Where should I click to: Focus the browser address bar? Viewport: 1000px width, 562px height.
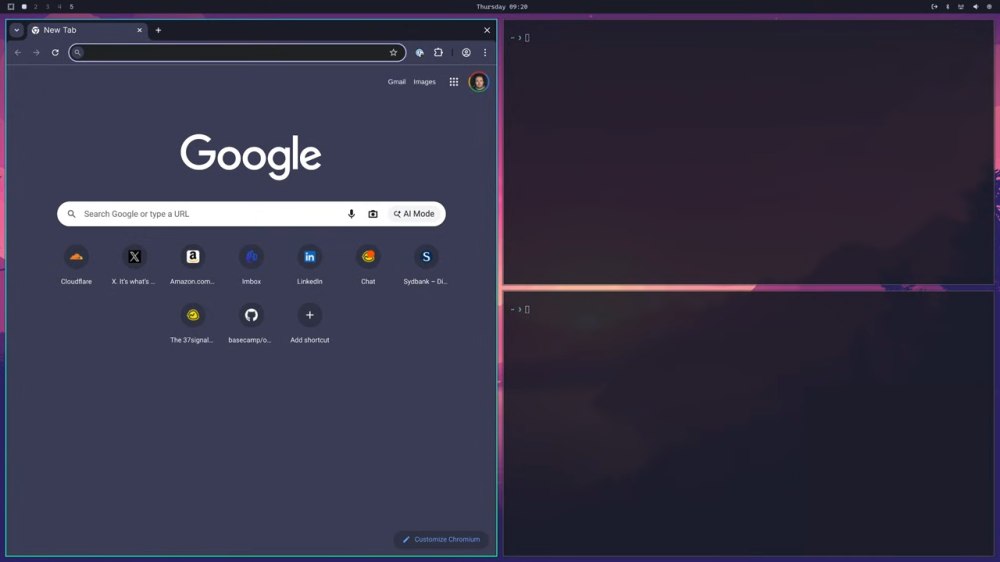[237, 52]
